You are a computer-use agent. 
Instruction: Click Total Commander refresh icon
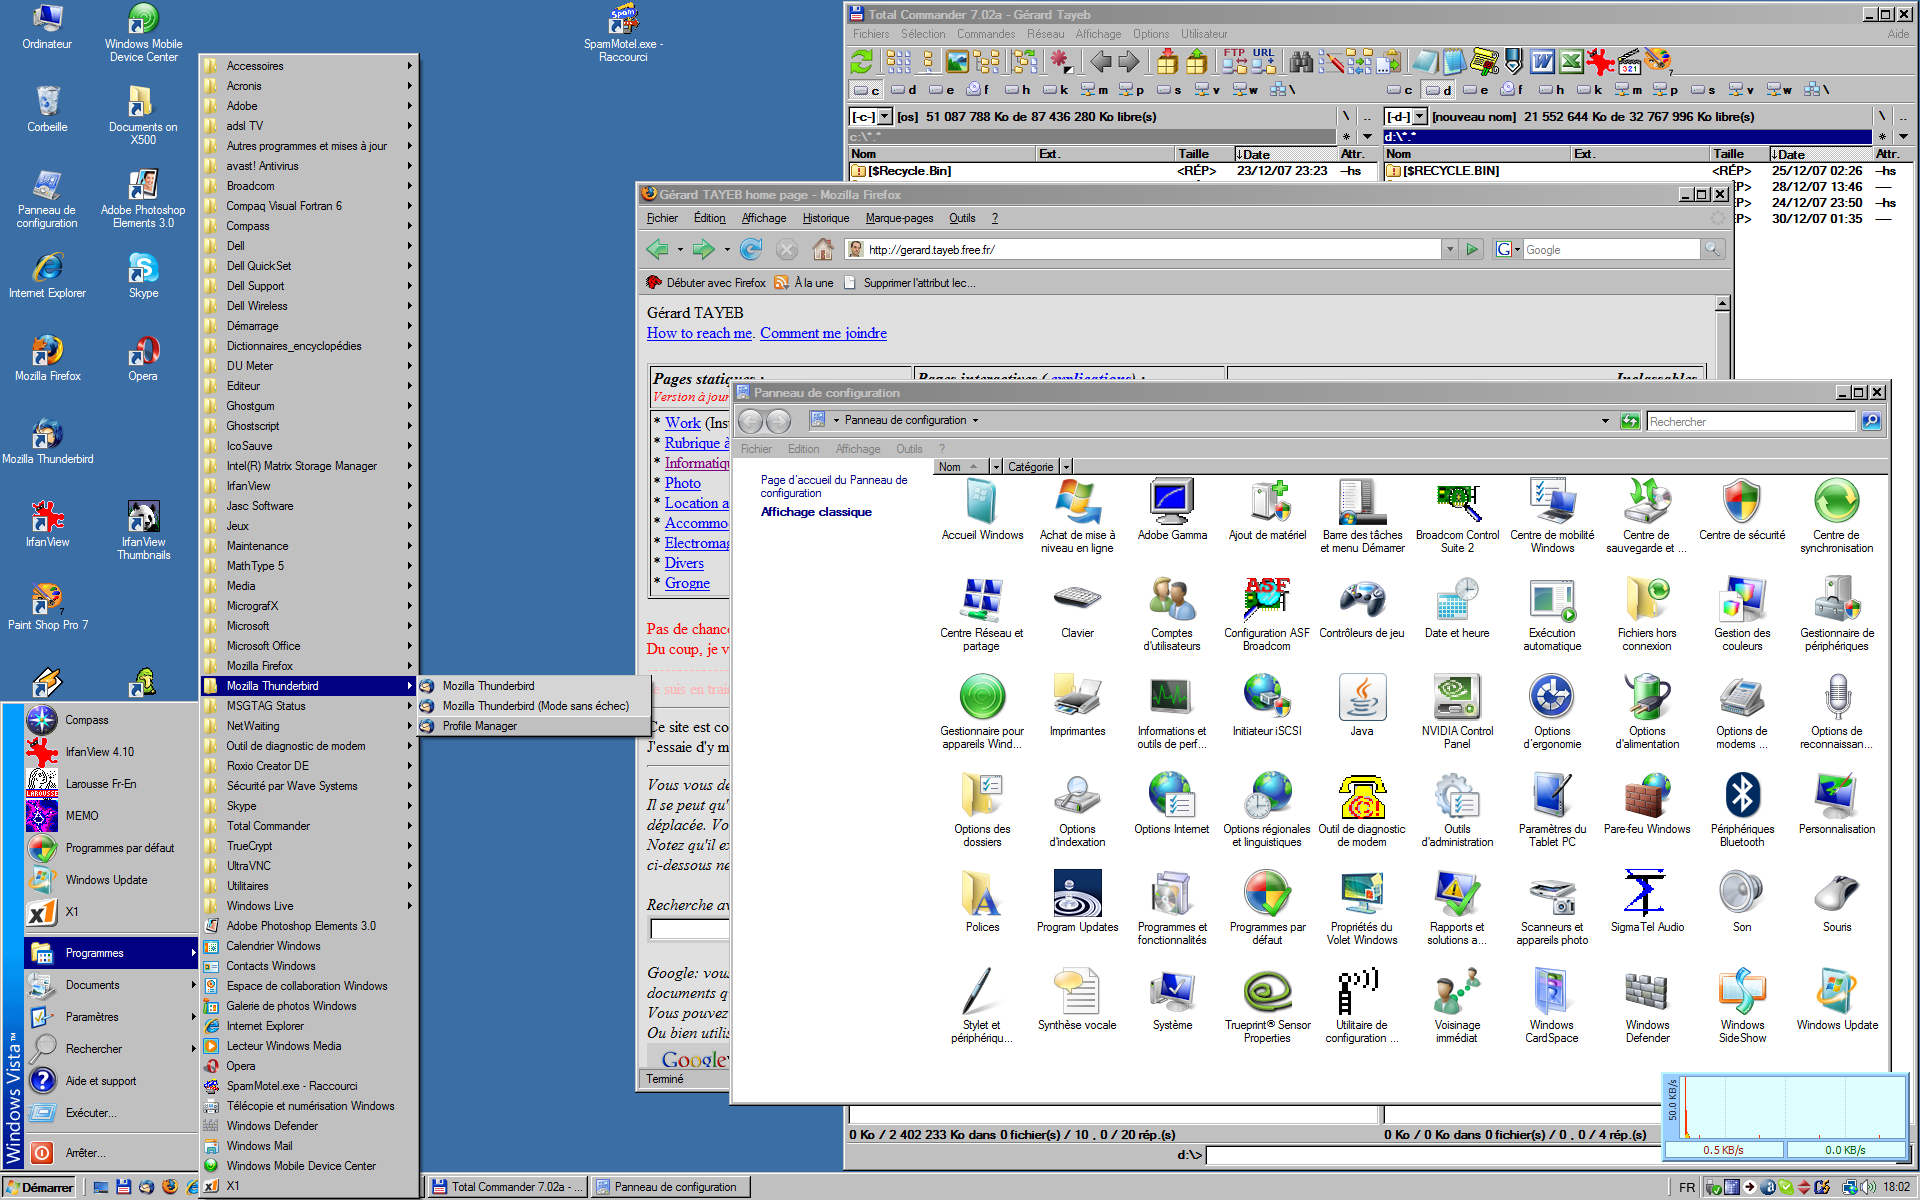tap(861, 62)
